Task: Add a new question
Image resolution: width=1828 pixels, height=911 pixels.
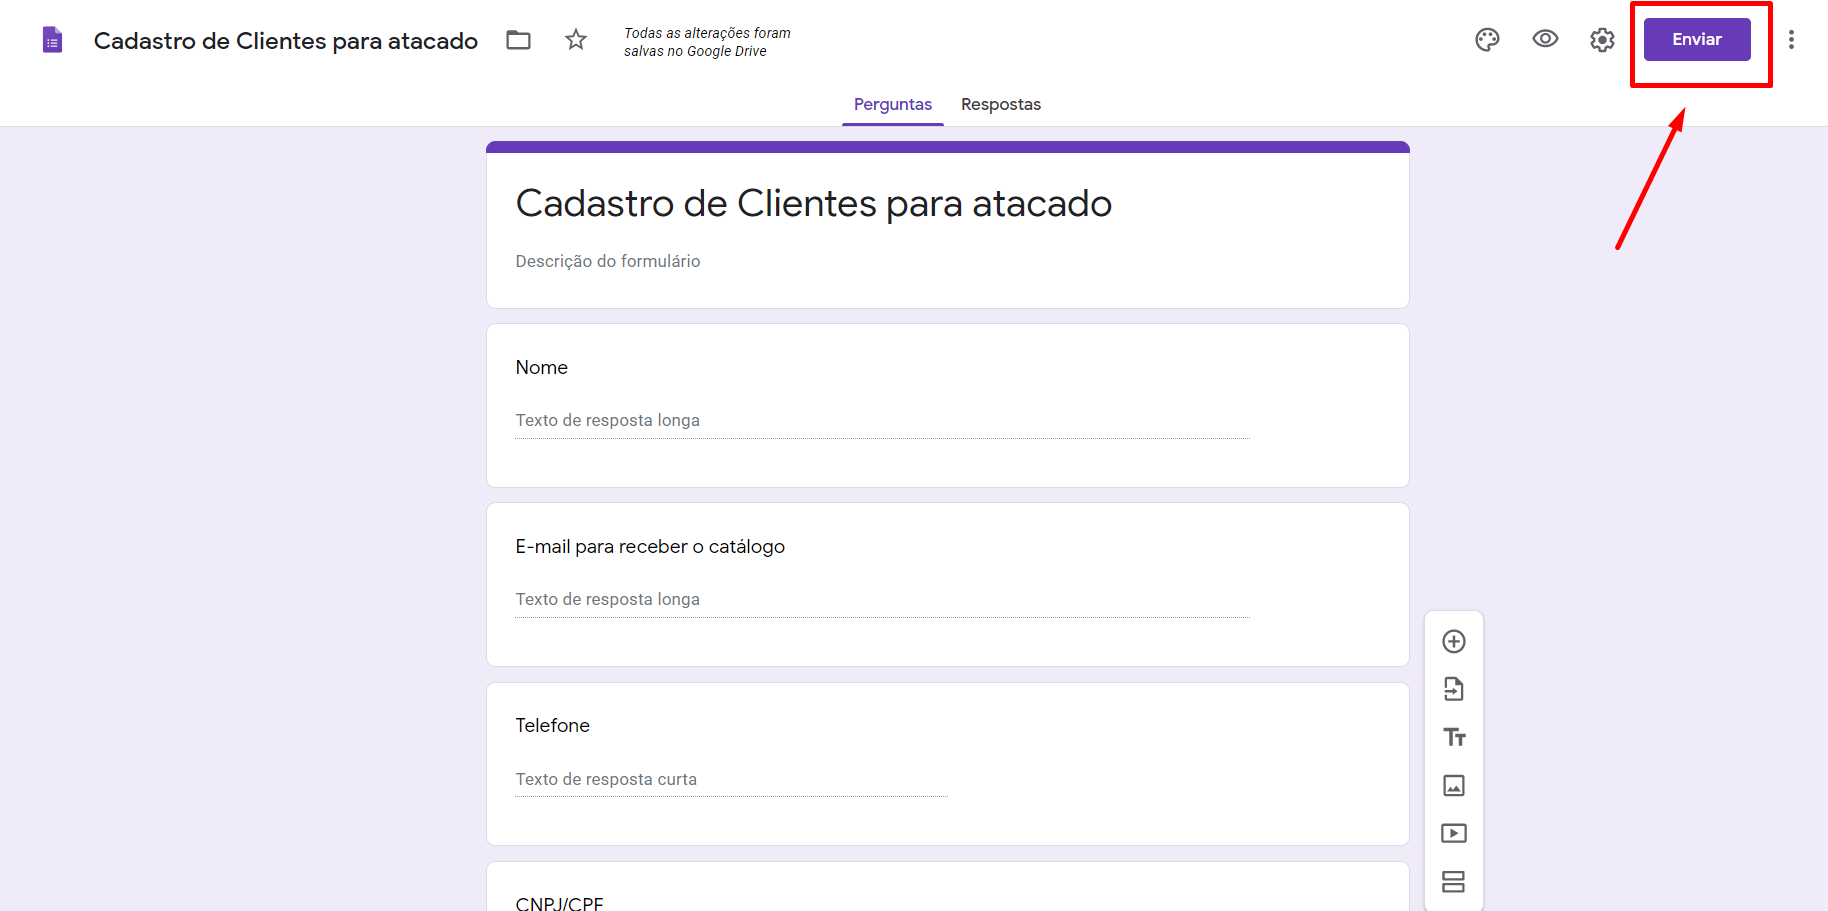Action: 1454,641
